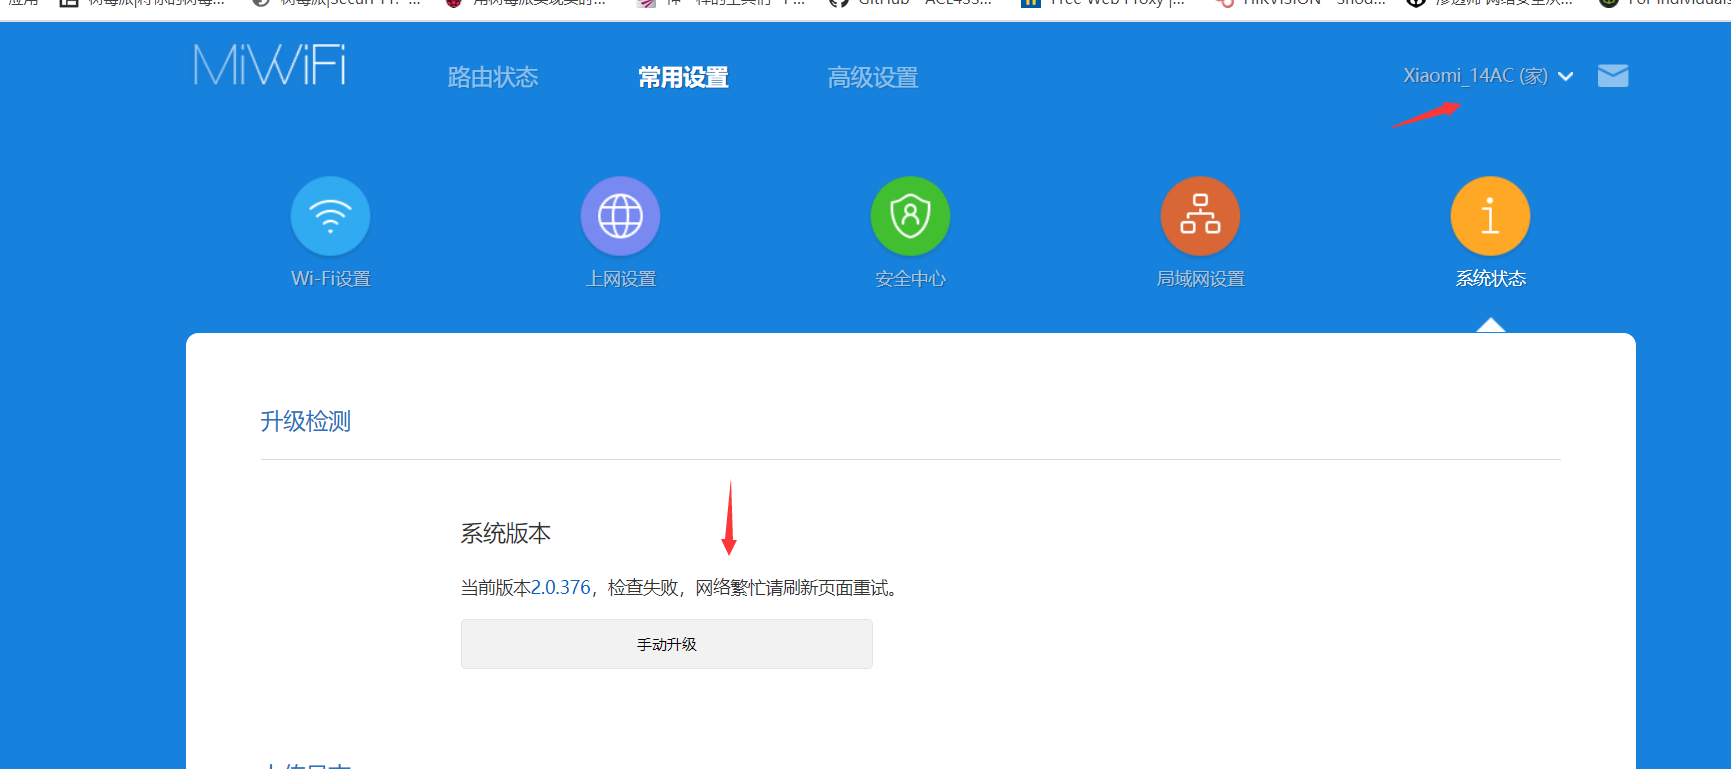Select the 常用设置 tab
Screen dimensions: 1731x769
pyautogui.click(x=683, y=77)
